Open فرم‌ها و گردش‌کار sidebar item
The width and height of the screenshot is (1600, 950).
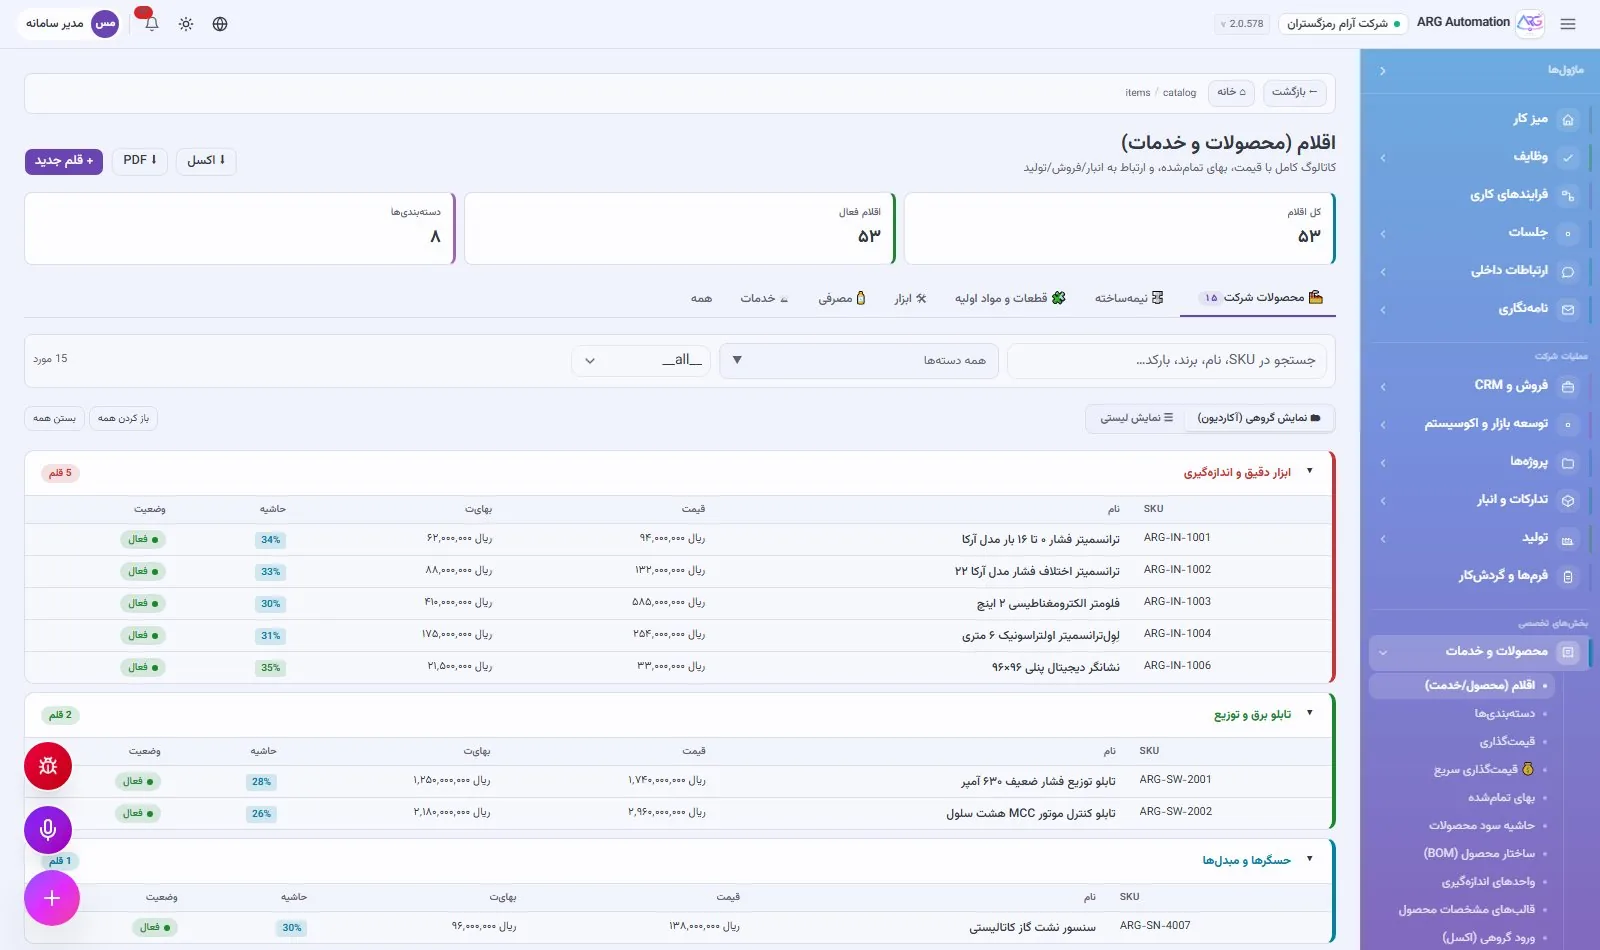coord(1478,576)
